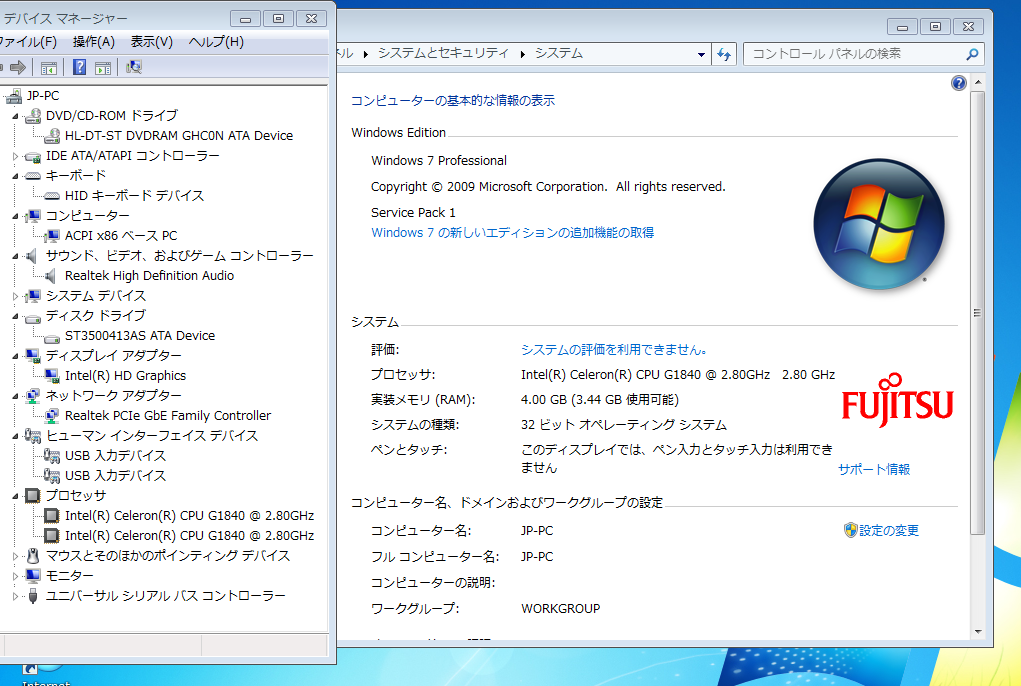
Task: Toggle the show/hide console tree toolbar icon
Action: (49, 67)
